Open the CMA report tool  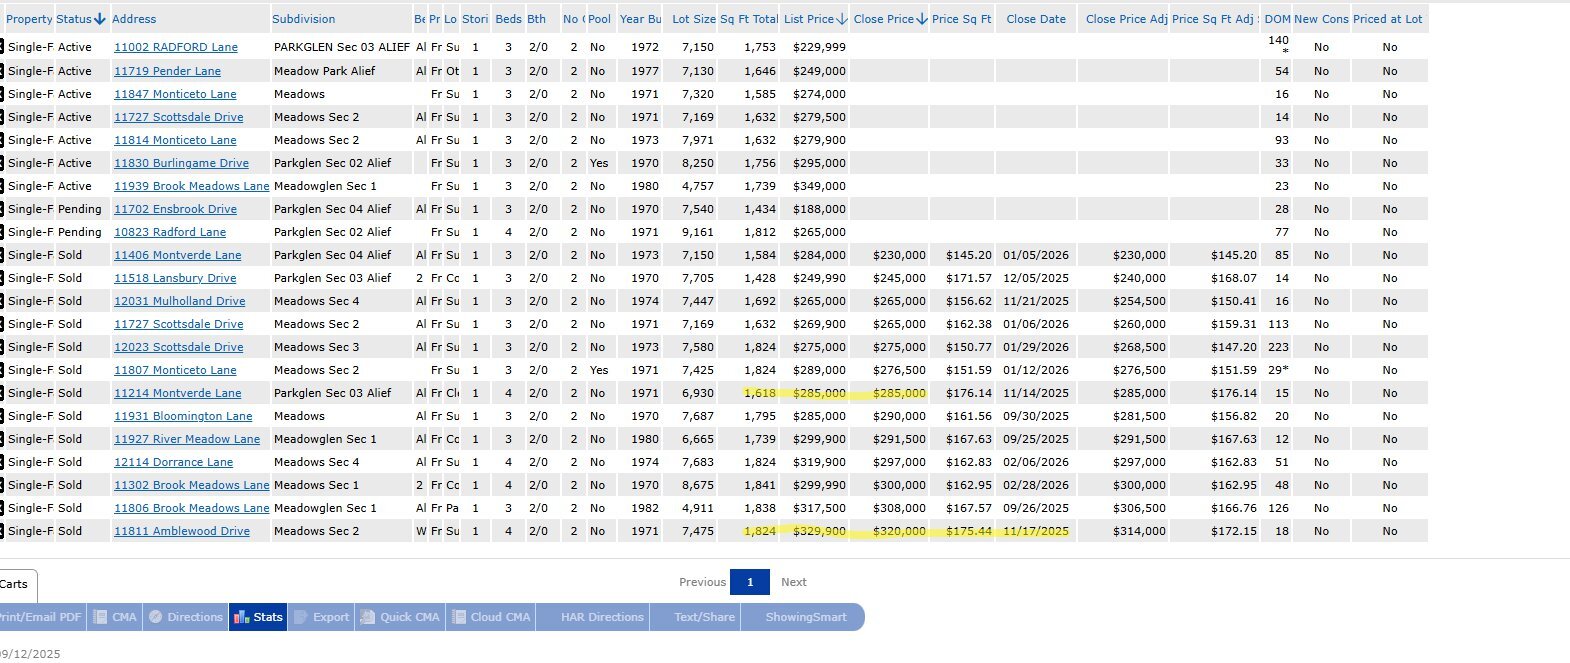click(115, 617)
